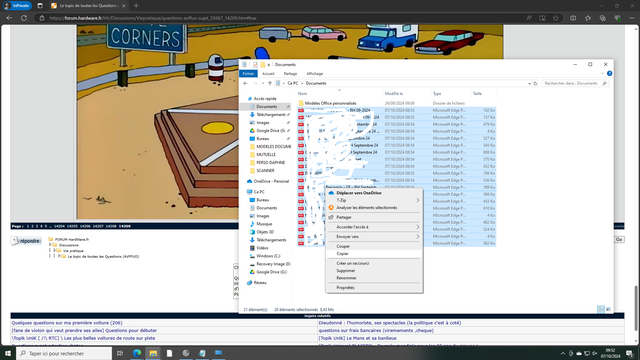The image size is (640, 360).
Task: Open SCANNER folder in sidebar
Action: tap(265, 171)
